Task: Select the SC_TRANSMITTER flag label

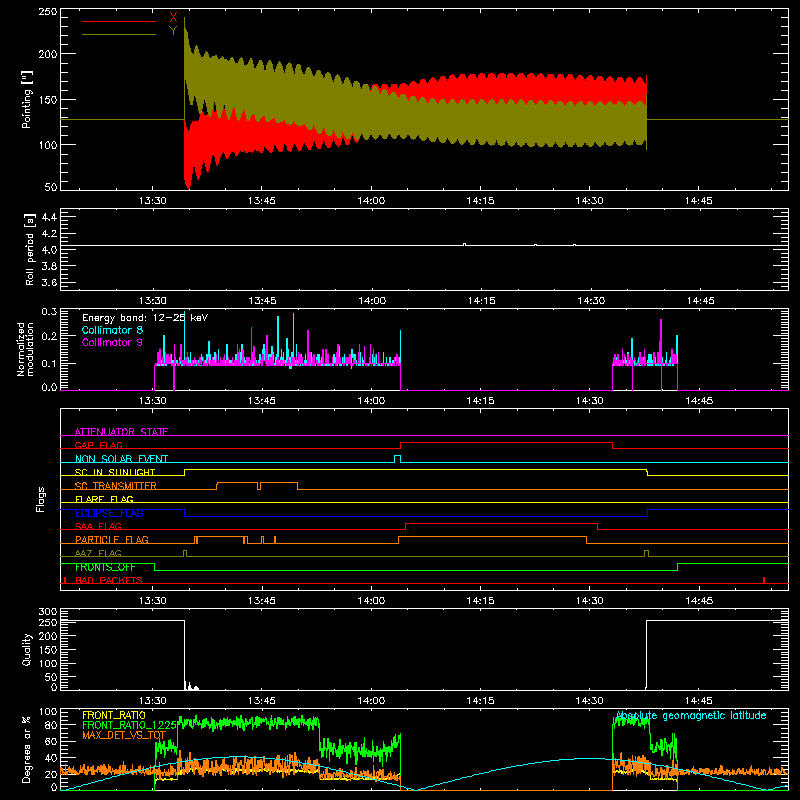Action: point(116,486)
